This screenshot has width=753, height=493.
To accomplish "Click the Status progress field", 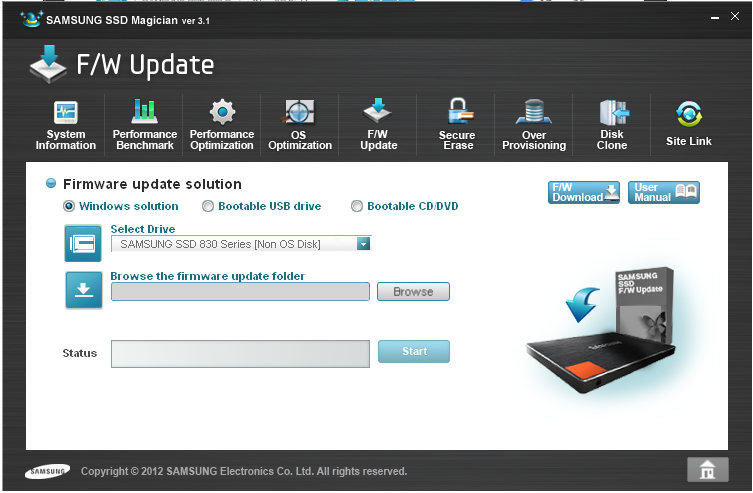I will point(240,354).
